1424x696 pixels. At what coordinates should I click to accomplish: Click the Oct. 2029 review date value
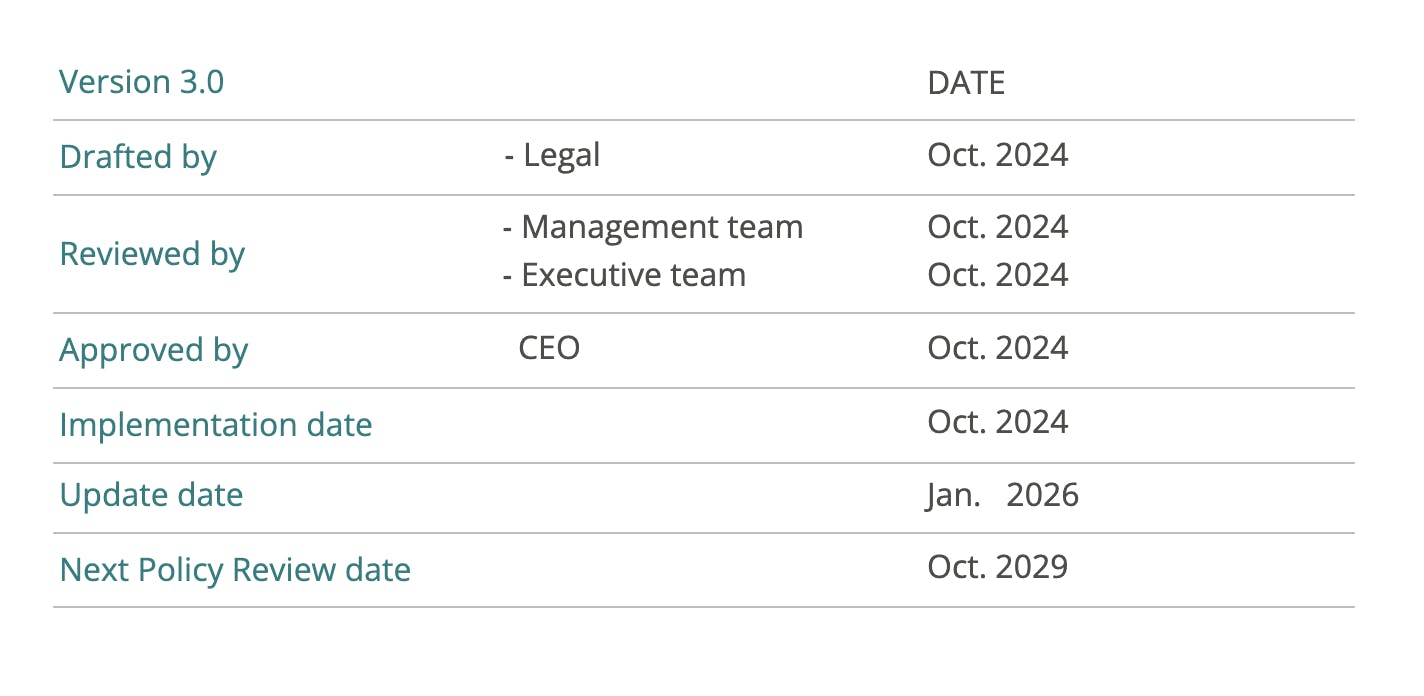pos(997,567)
